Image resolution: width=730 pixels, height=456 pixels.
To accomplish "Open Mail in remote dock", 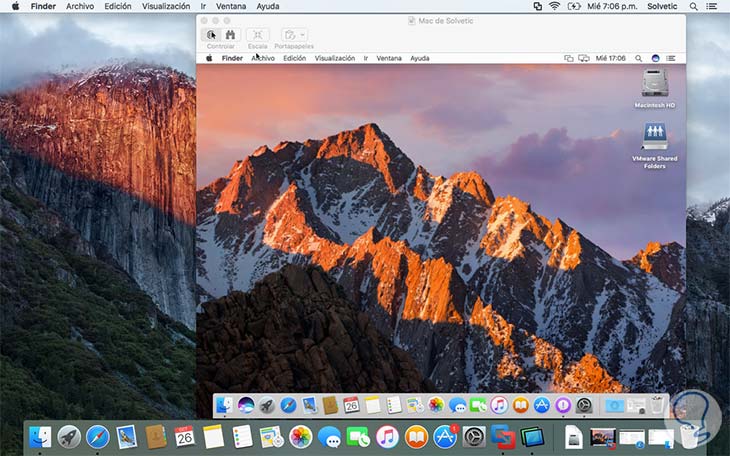I will 310,405.
